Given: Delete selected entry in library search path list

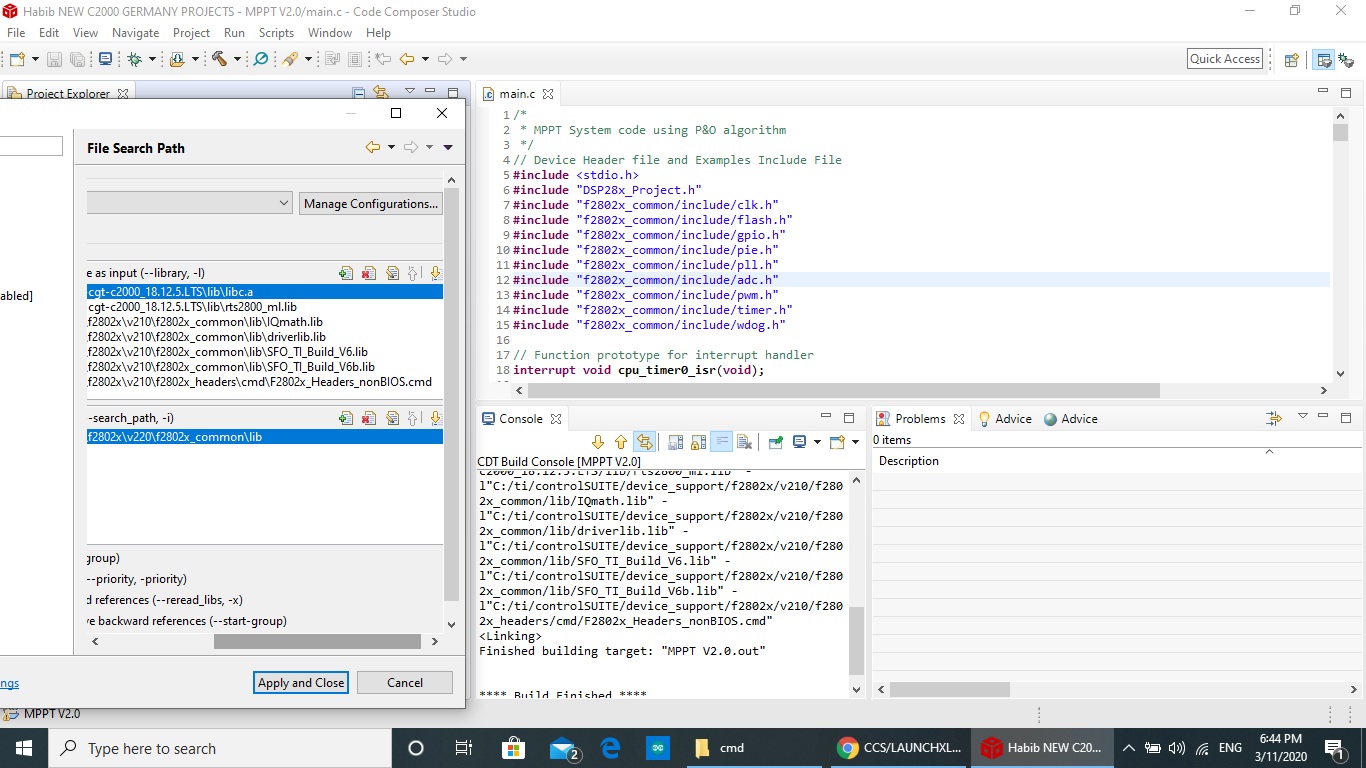Looking at the screenshot, I should [x=369, y=418].
